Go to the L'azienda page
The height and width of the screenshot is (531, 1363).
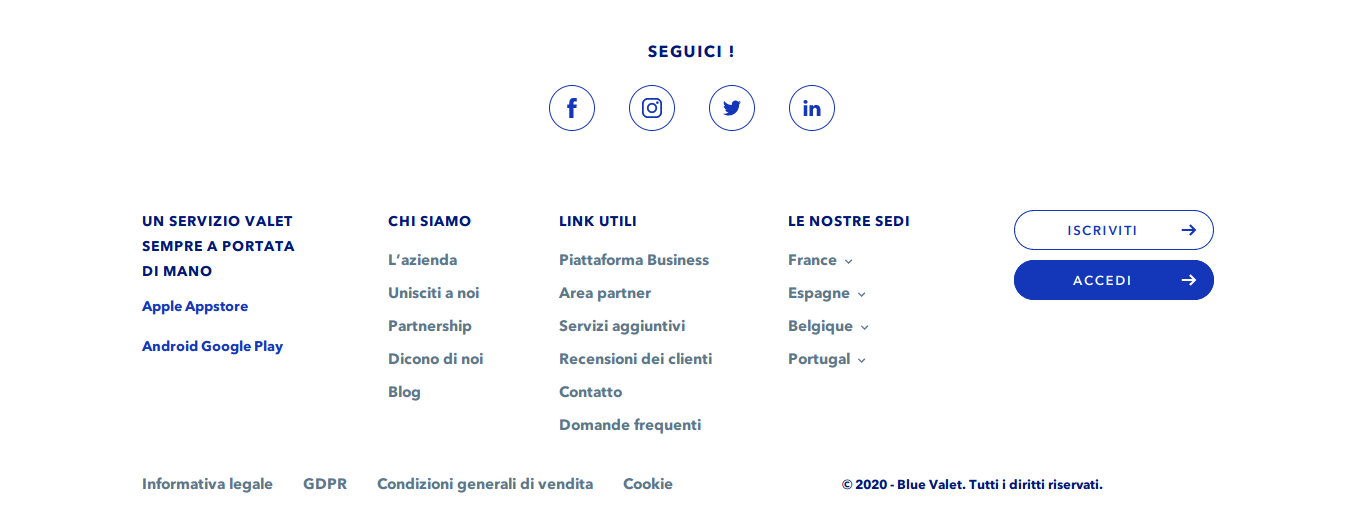coord(422,260)
